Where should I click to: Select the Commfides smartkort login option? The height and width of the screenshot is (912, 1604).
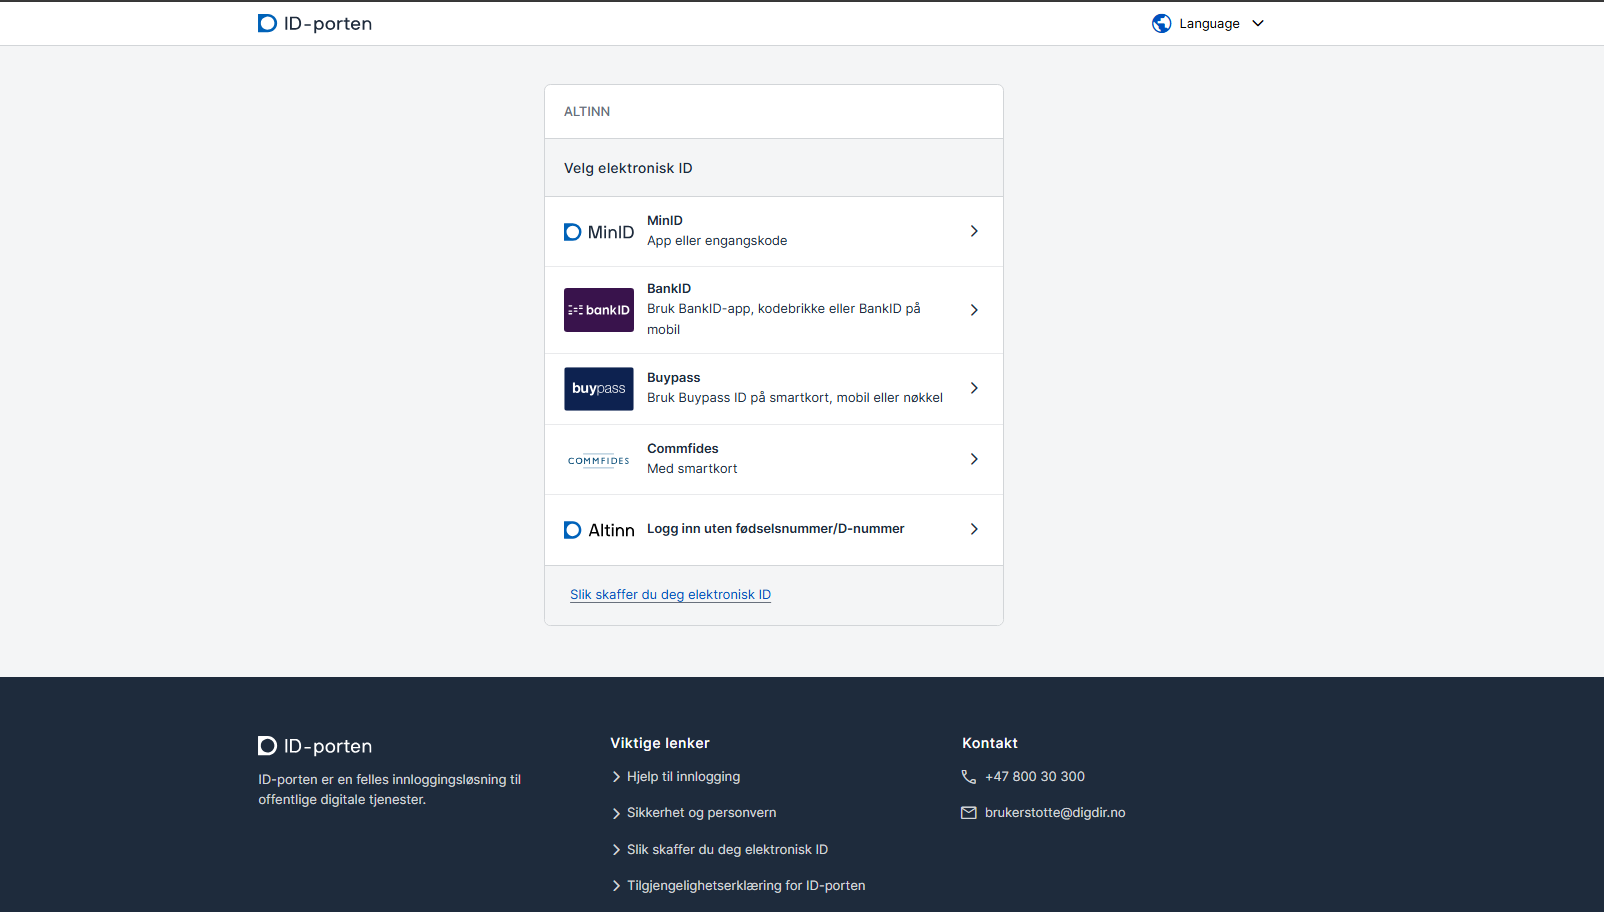(x=973, y=459)
